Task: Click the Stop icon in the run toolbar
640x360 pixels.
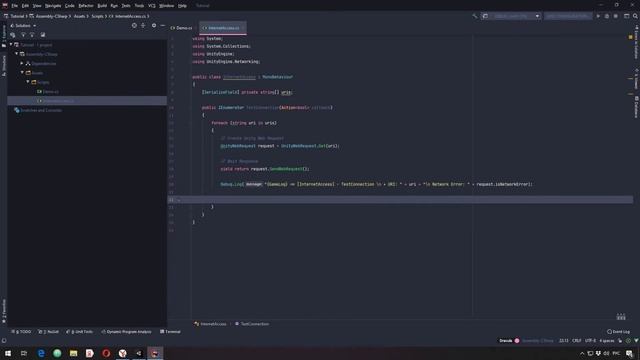Action: coord(616,16)
